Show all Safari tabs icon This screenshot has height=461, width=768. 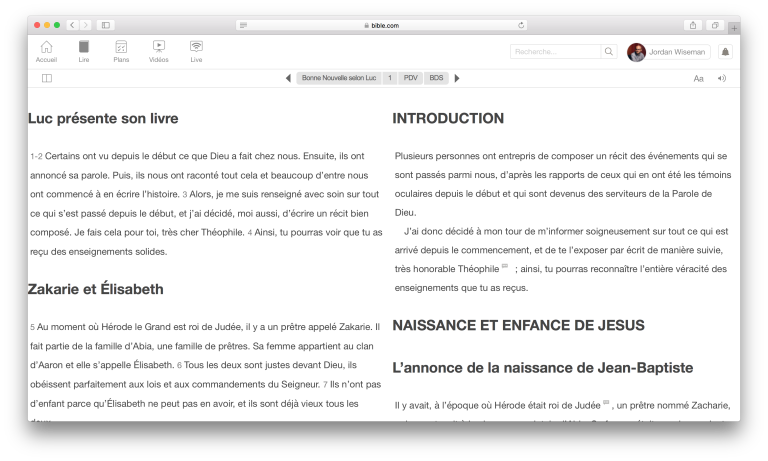pos(715,25)
